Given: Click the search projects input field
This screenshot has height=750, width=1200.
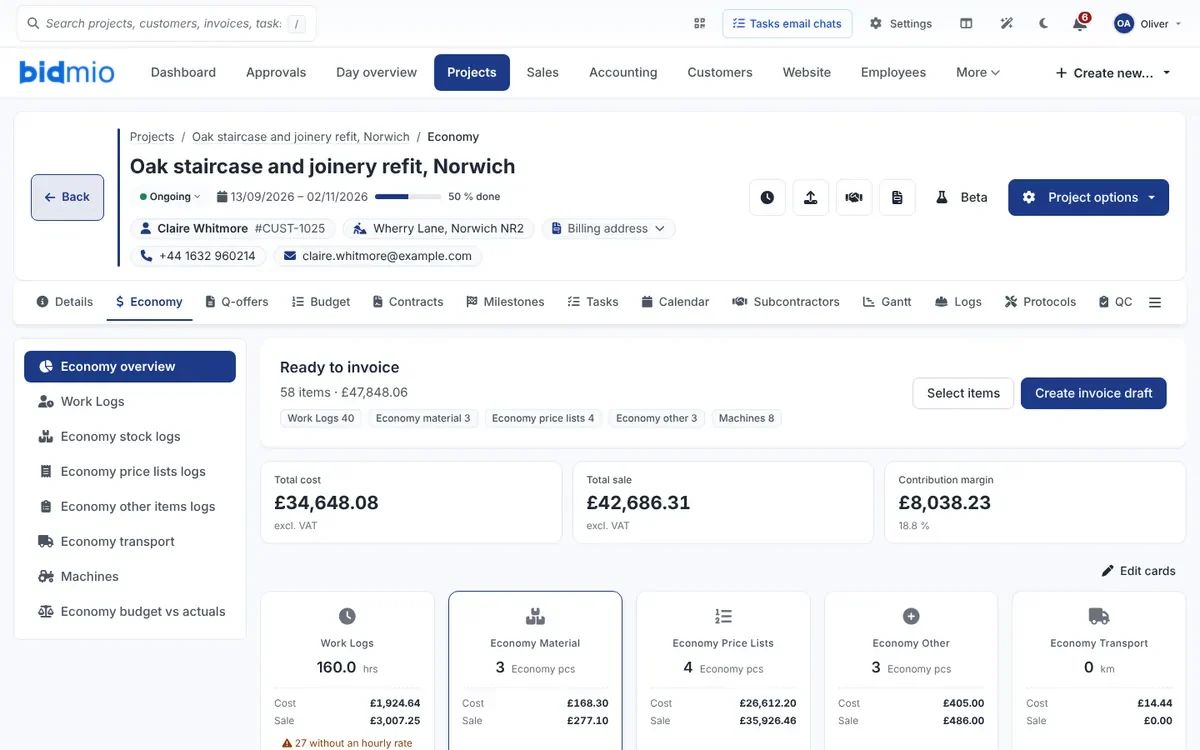Looking at the screenshot, I should [166, 23].
